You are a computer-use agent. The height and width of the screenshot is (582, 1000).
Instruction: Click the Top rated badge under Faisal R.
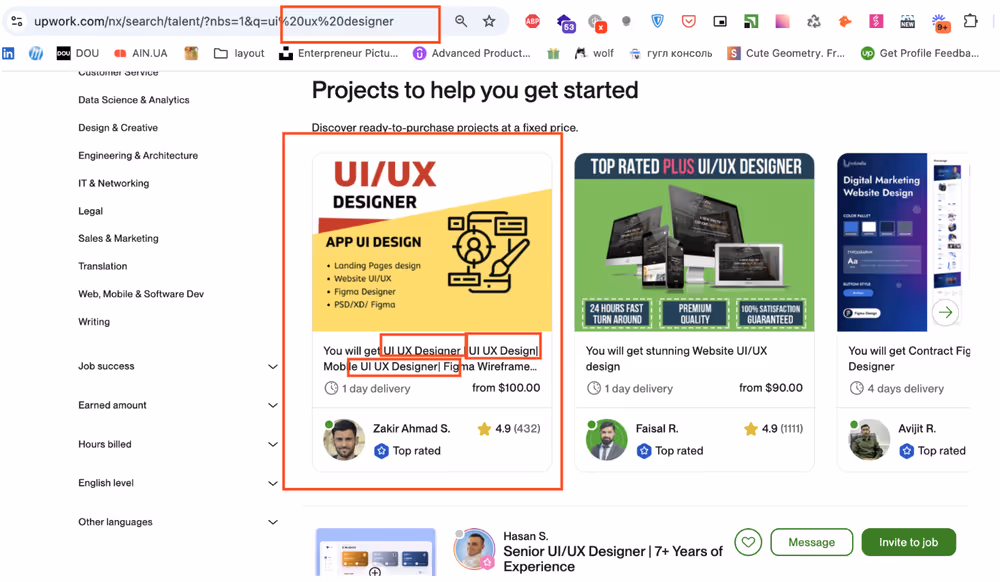click(670, 451)
